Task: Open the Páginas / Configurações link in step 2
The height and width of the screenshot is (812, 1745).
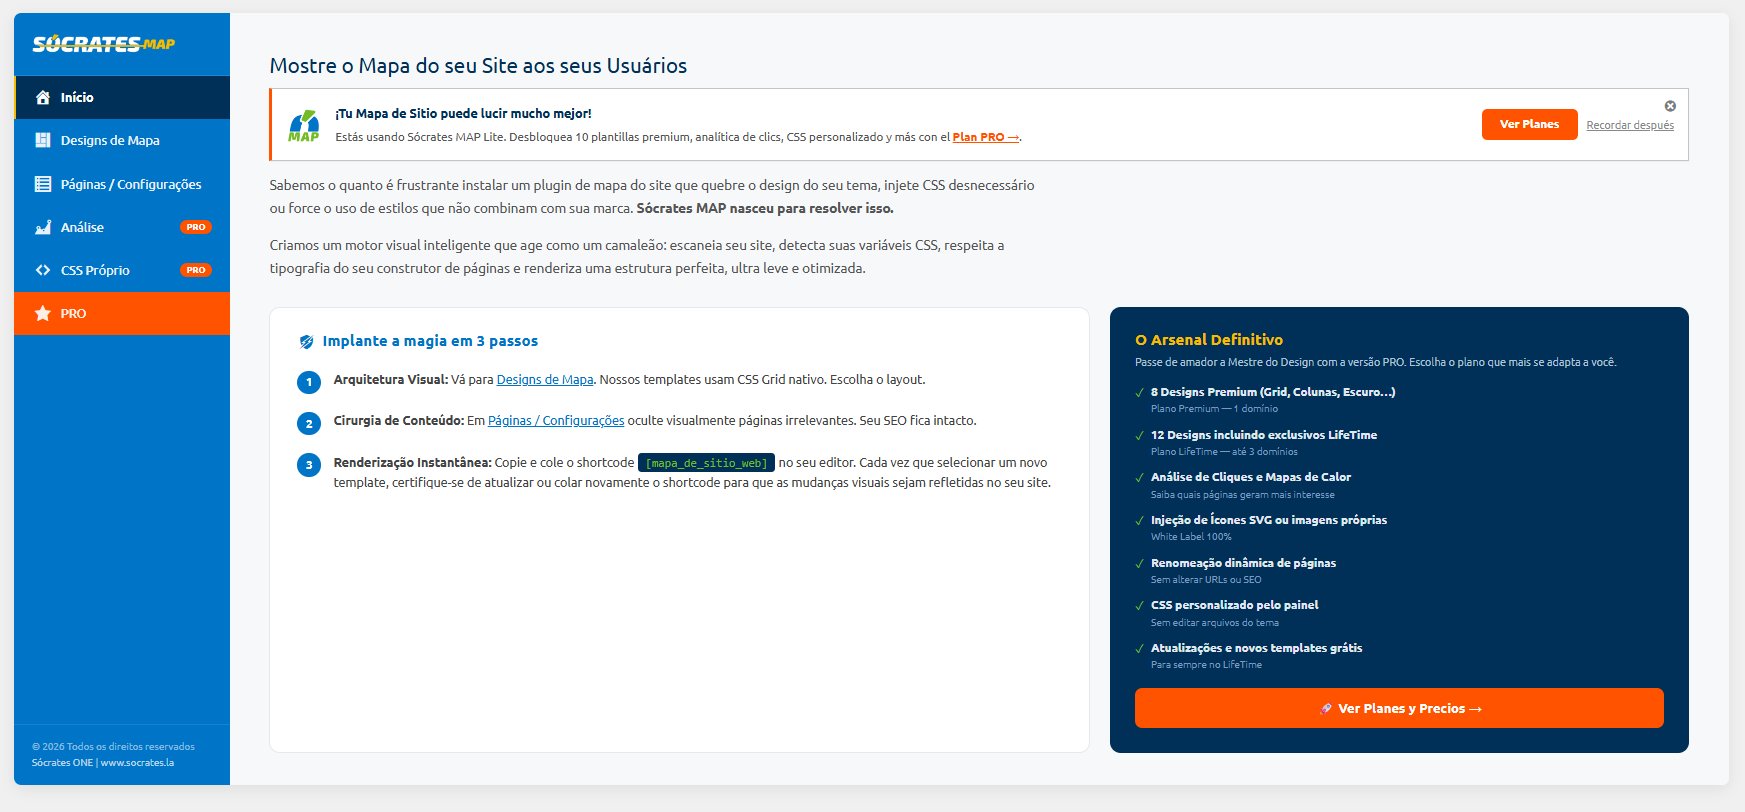Action: [556, 421]
